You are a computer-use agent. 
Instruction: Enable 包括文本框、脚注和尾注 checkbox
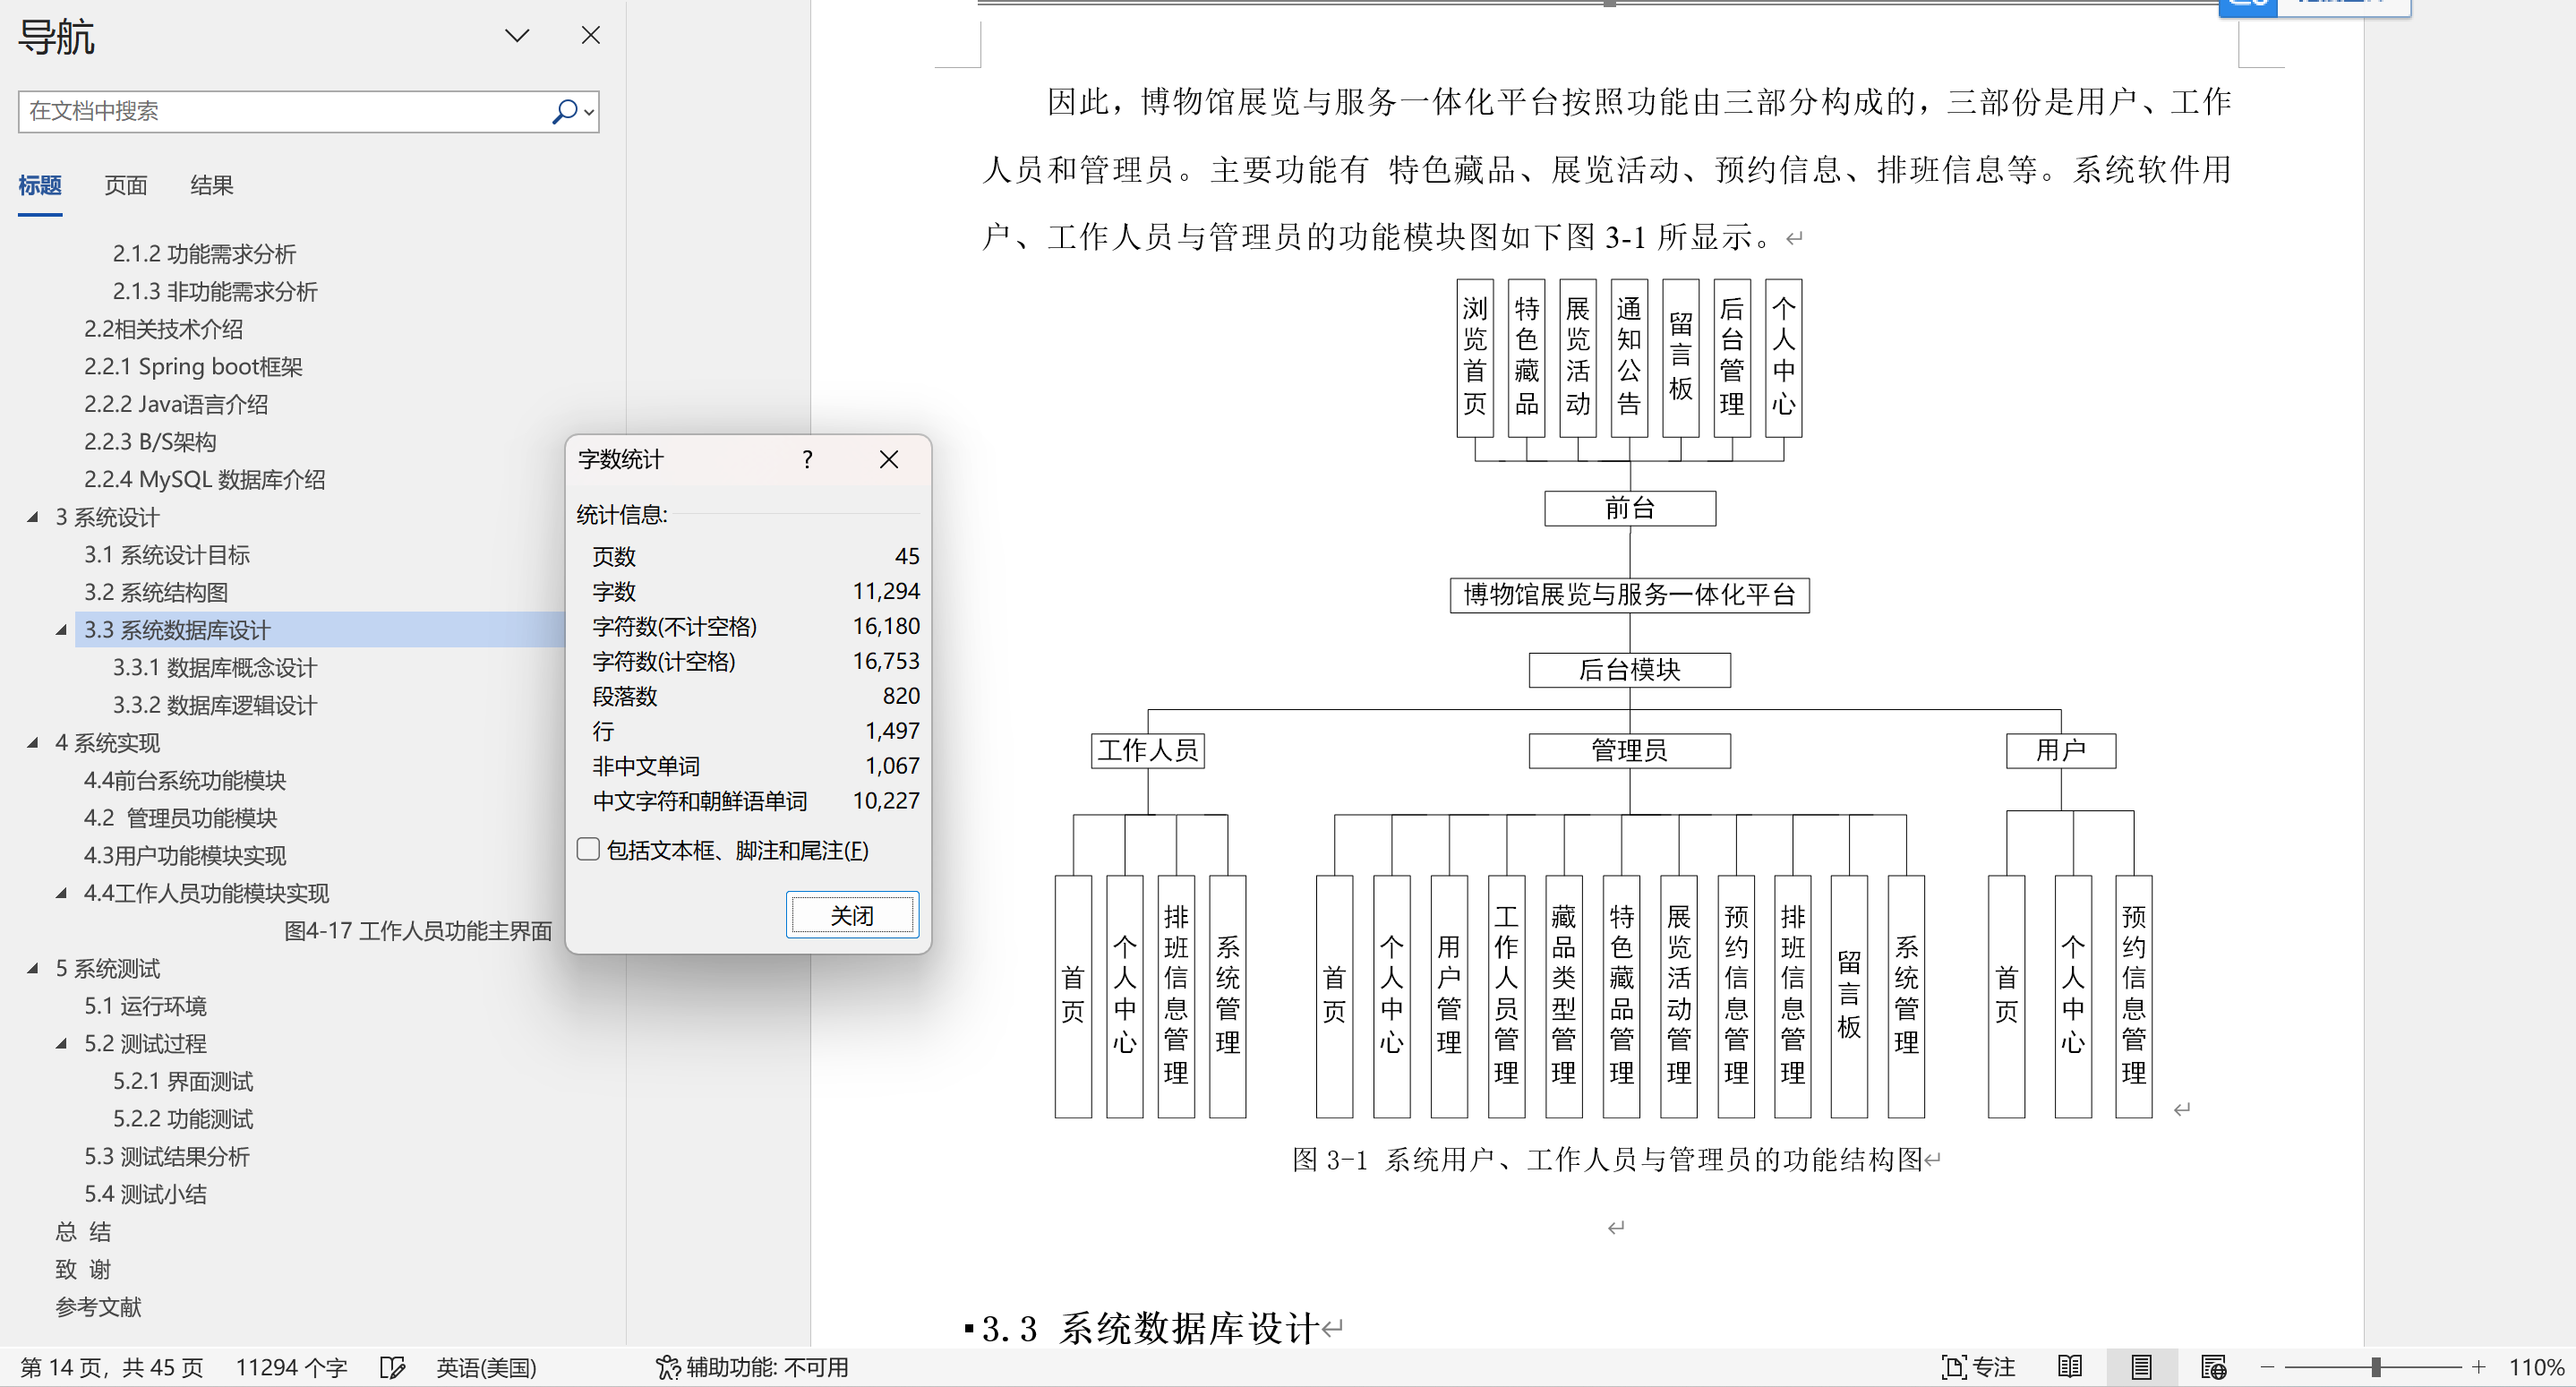click(588, 850)
